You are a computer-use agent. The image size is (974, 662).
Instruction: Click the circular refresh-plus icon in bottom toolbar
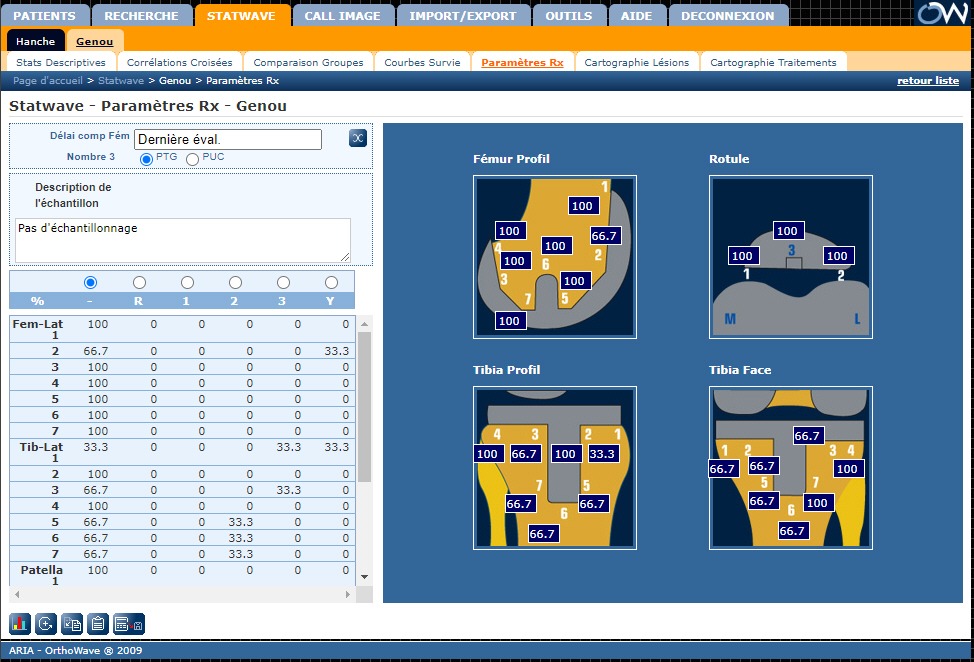click(46, 623)
